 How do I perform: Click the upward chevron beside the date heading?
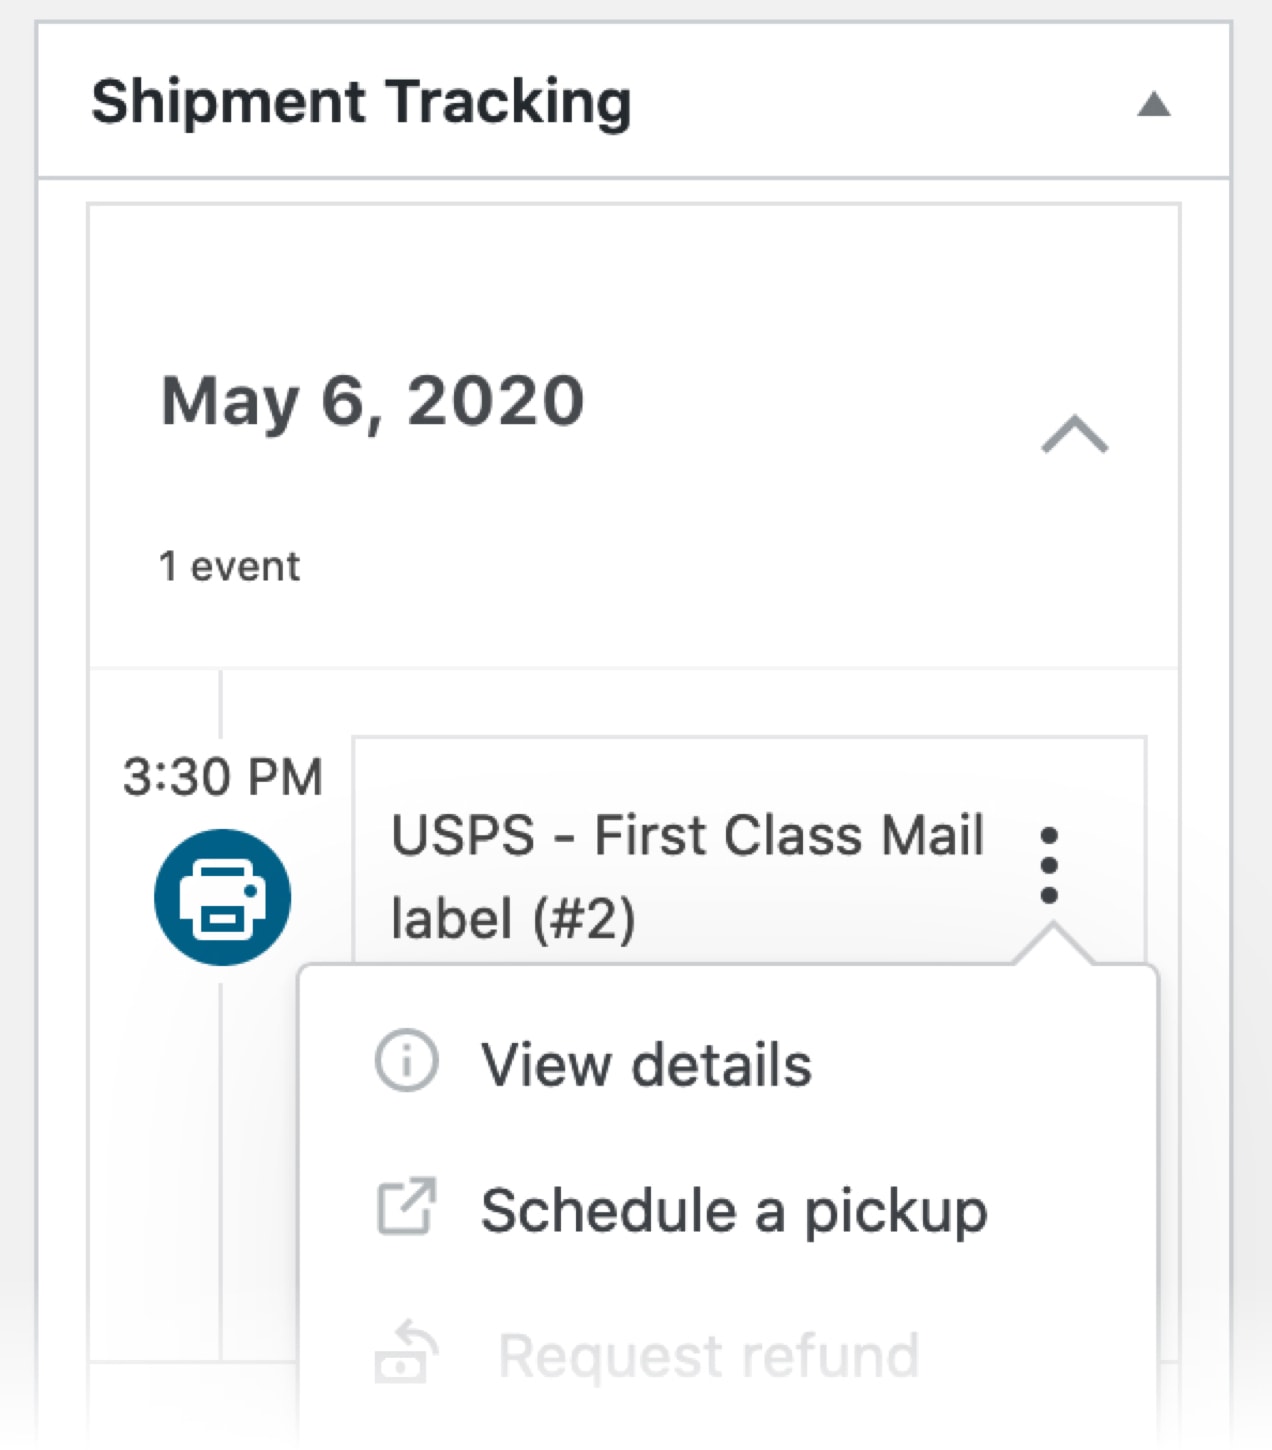click(x=1076, y=434)
